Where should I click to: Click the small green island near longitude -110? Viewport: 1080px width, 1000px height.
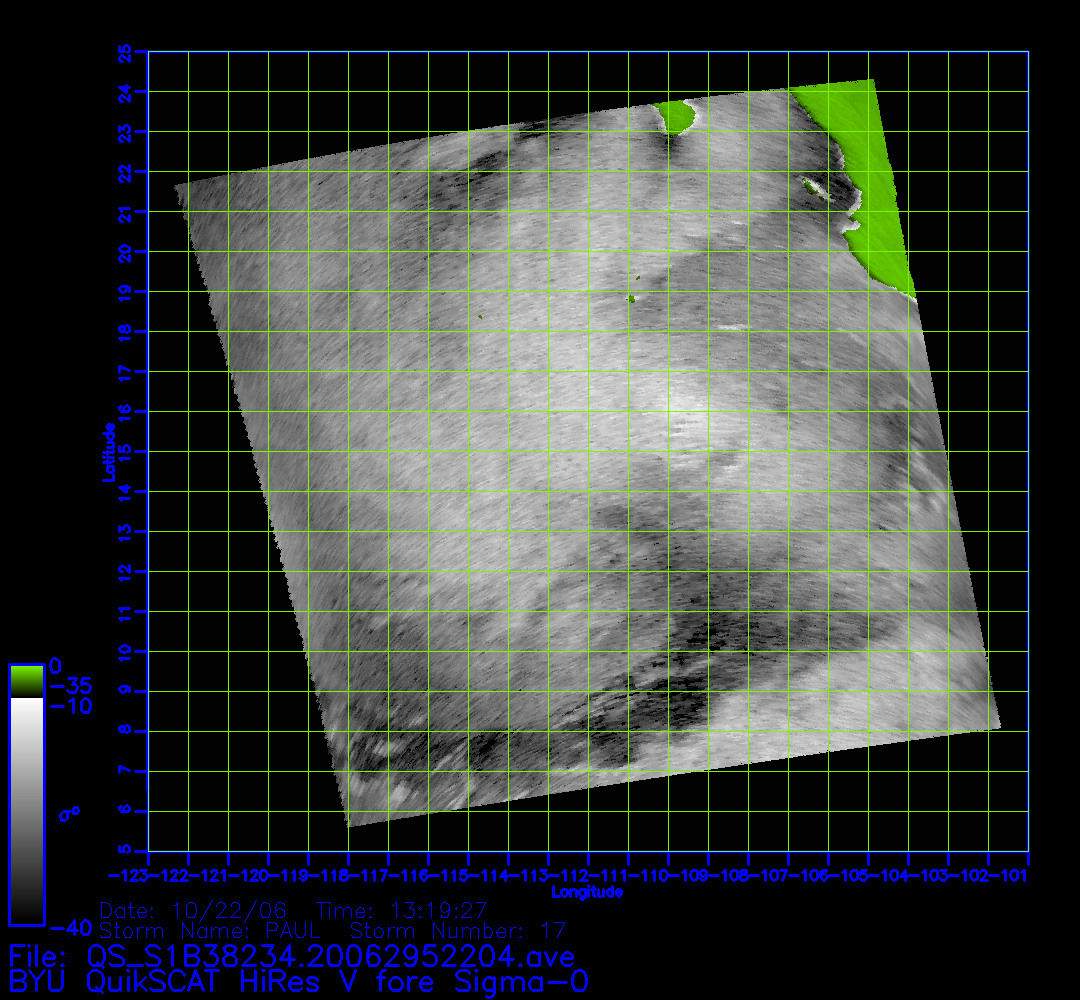pyautogui.click(x=631, y=298)
